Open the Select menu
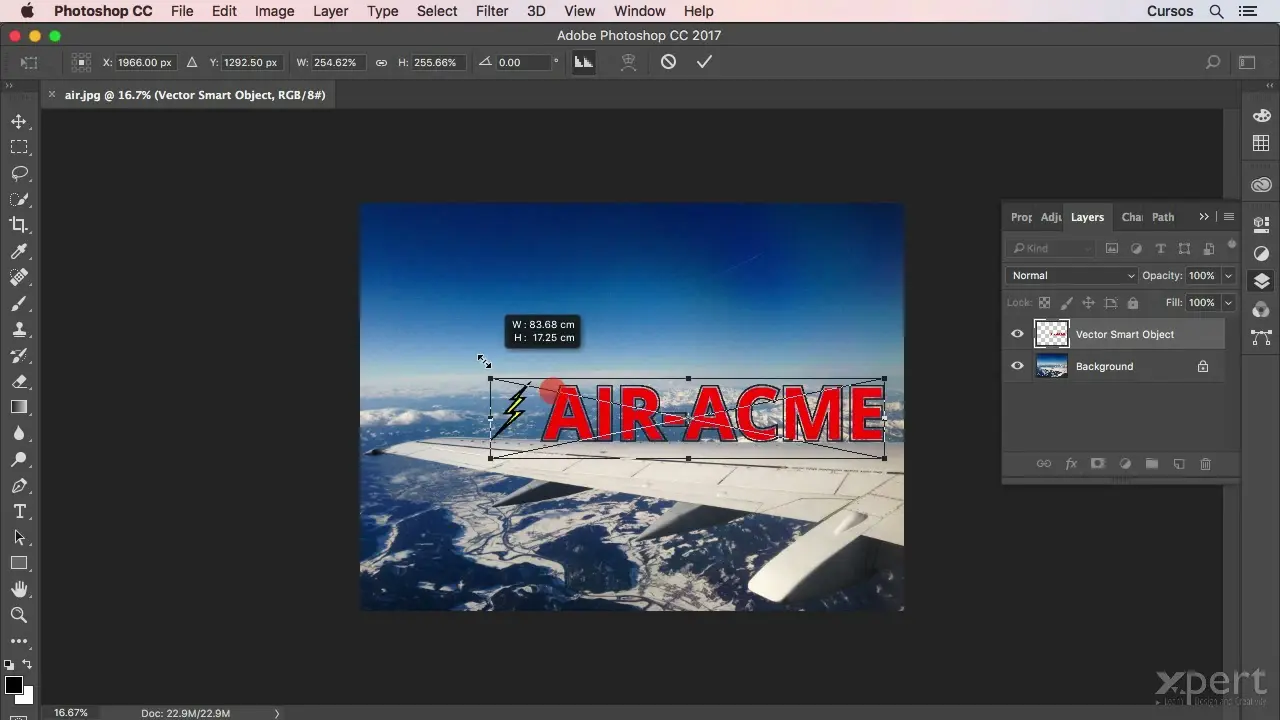Viewport: 1280px width, 720px height. (437, 11)
